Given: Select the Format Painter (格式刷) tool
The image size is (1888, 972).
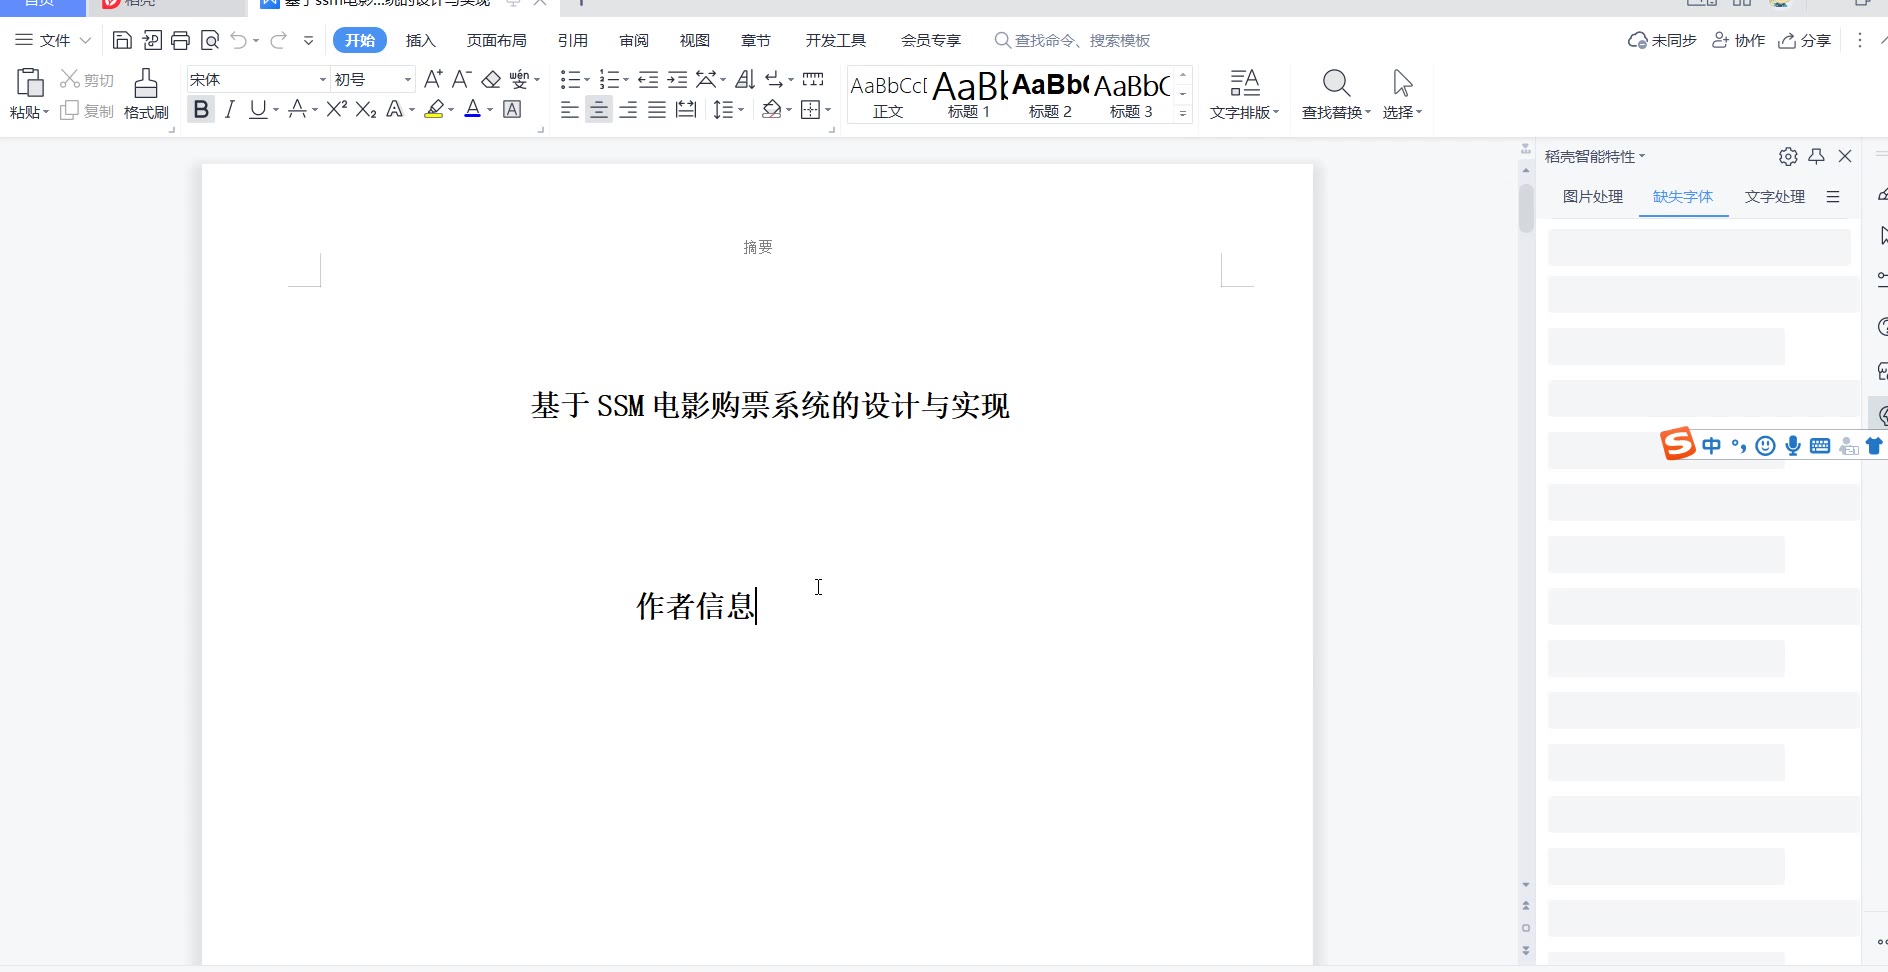Looking at the screenshot, I should point(146,93).
